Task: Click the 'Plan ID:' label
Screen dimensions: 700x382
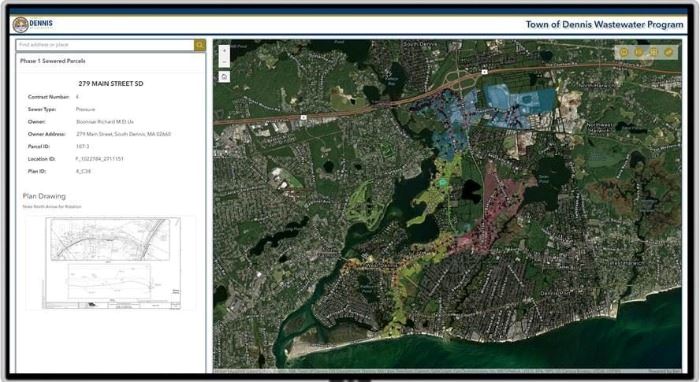Action: click(x=37, y=171)
